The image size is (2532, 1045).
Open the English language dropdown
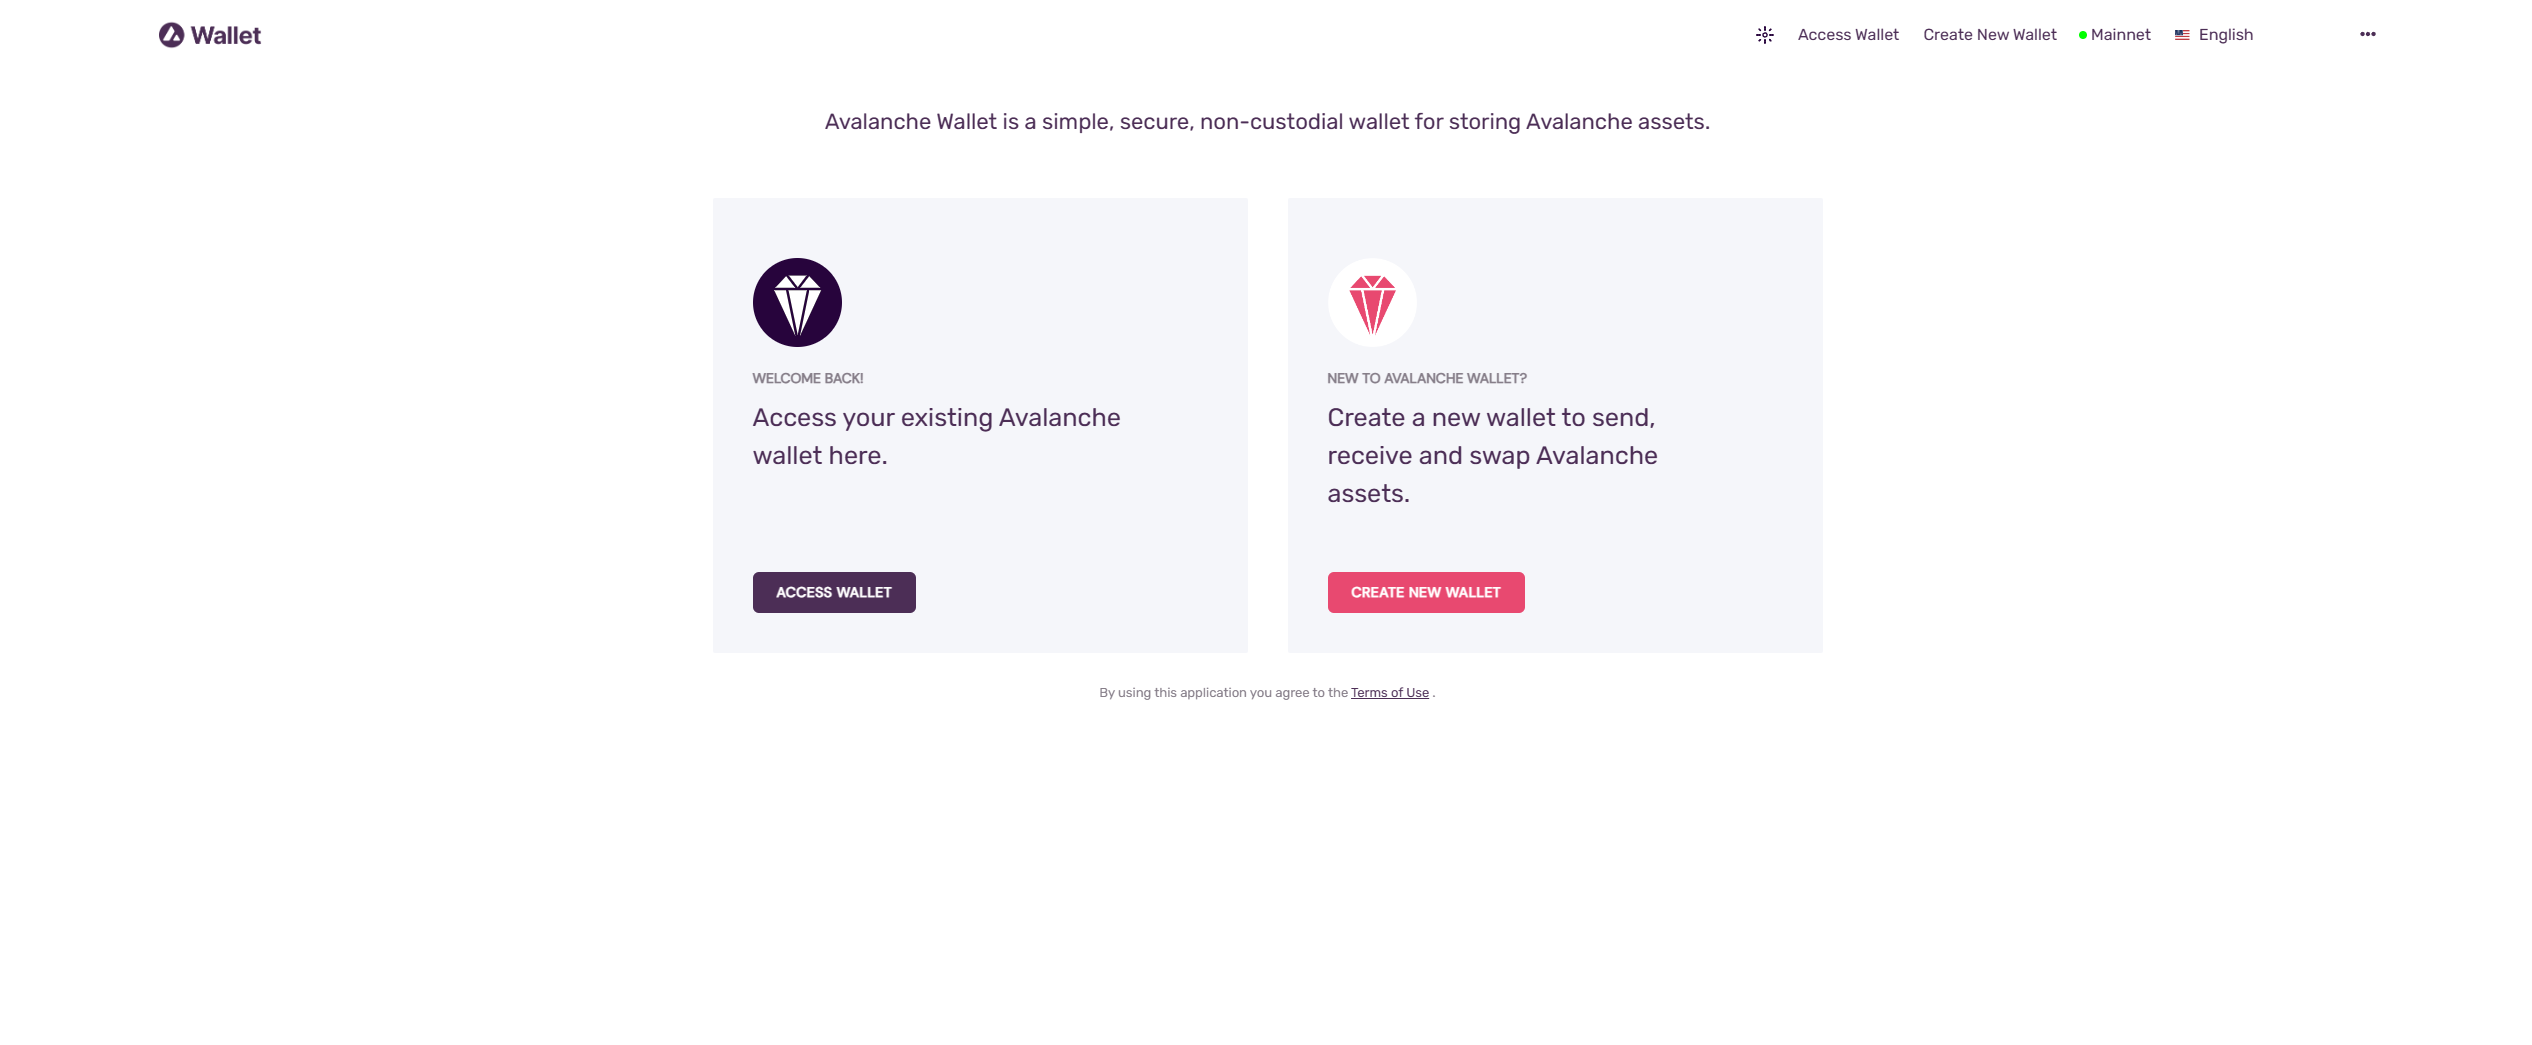pos(2226,35)
